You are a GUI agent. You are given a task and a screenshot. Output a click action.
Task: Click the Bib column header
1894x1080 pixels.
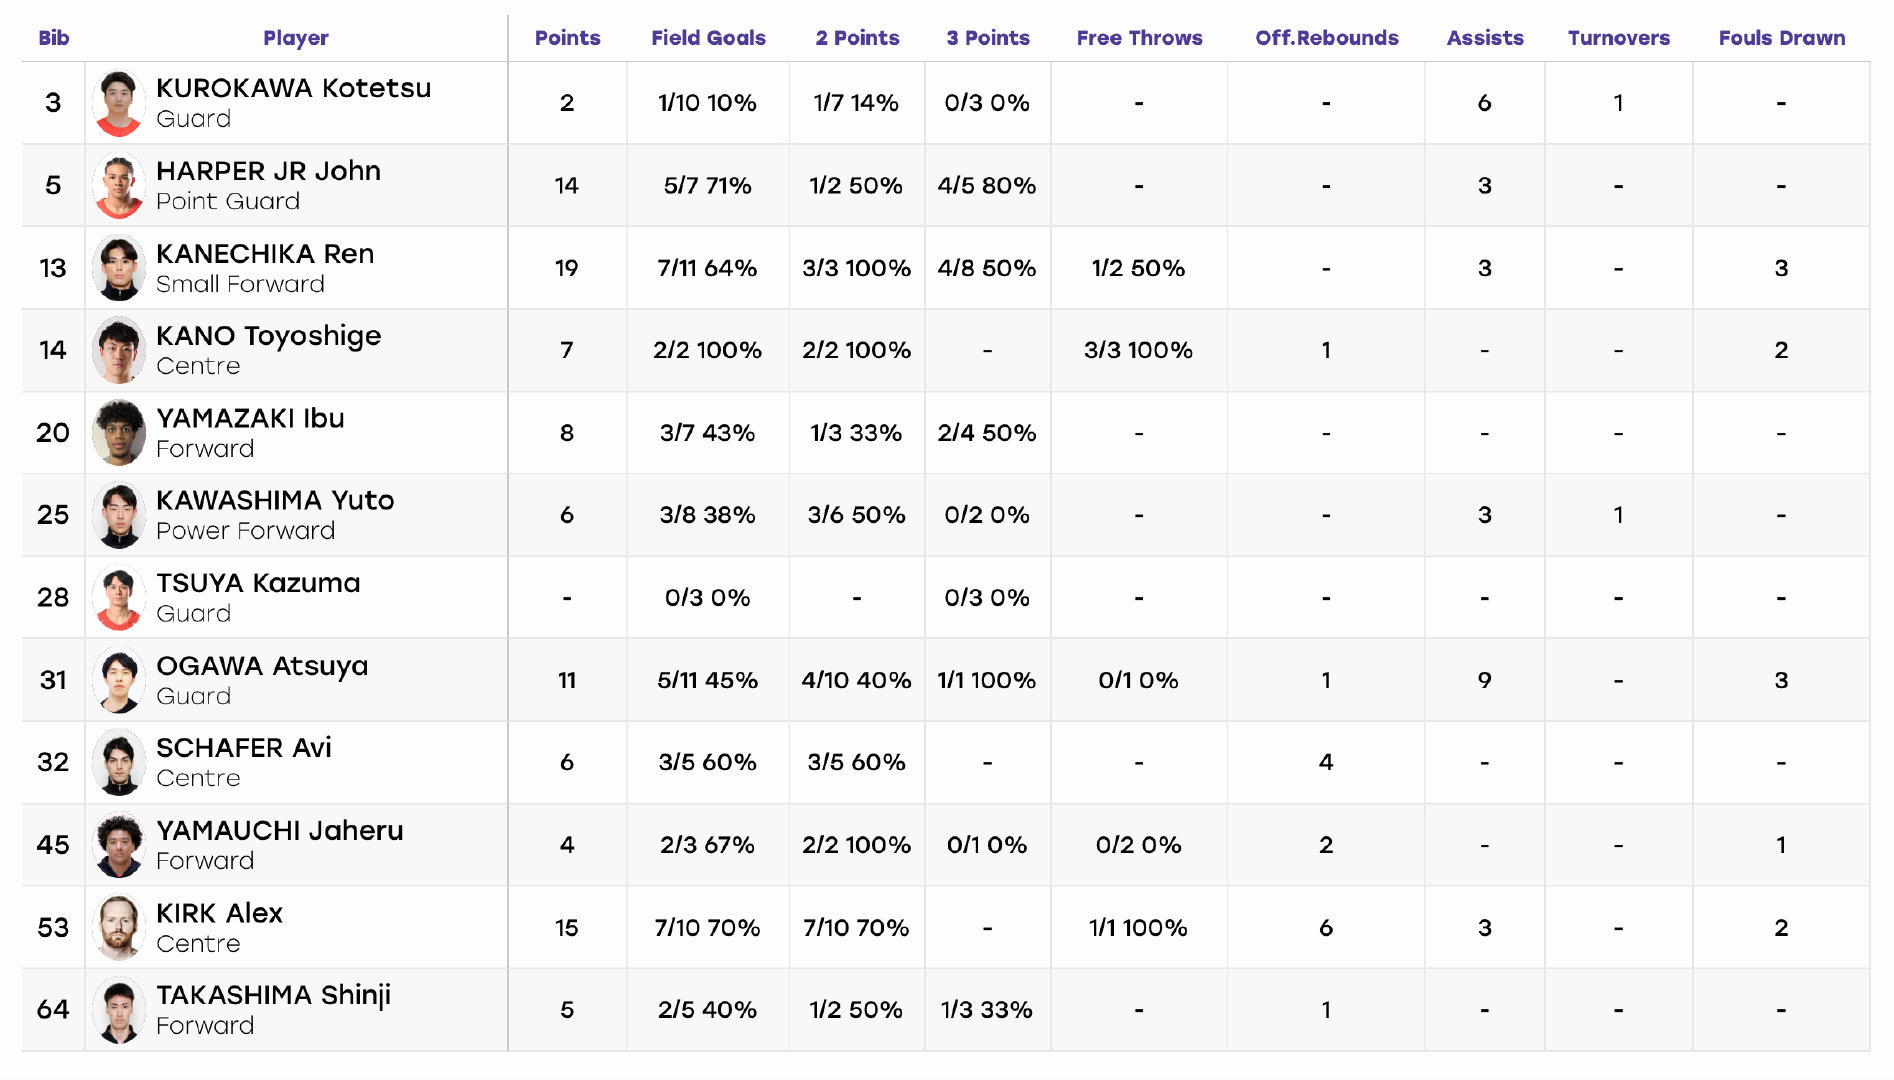tap(54, 38)
